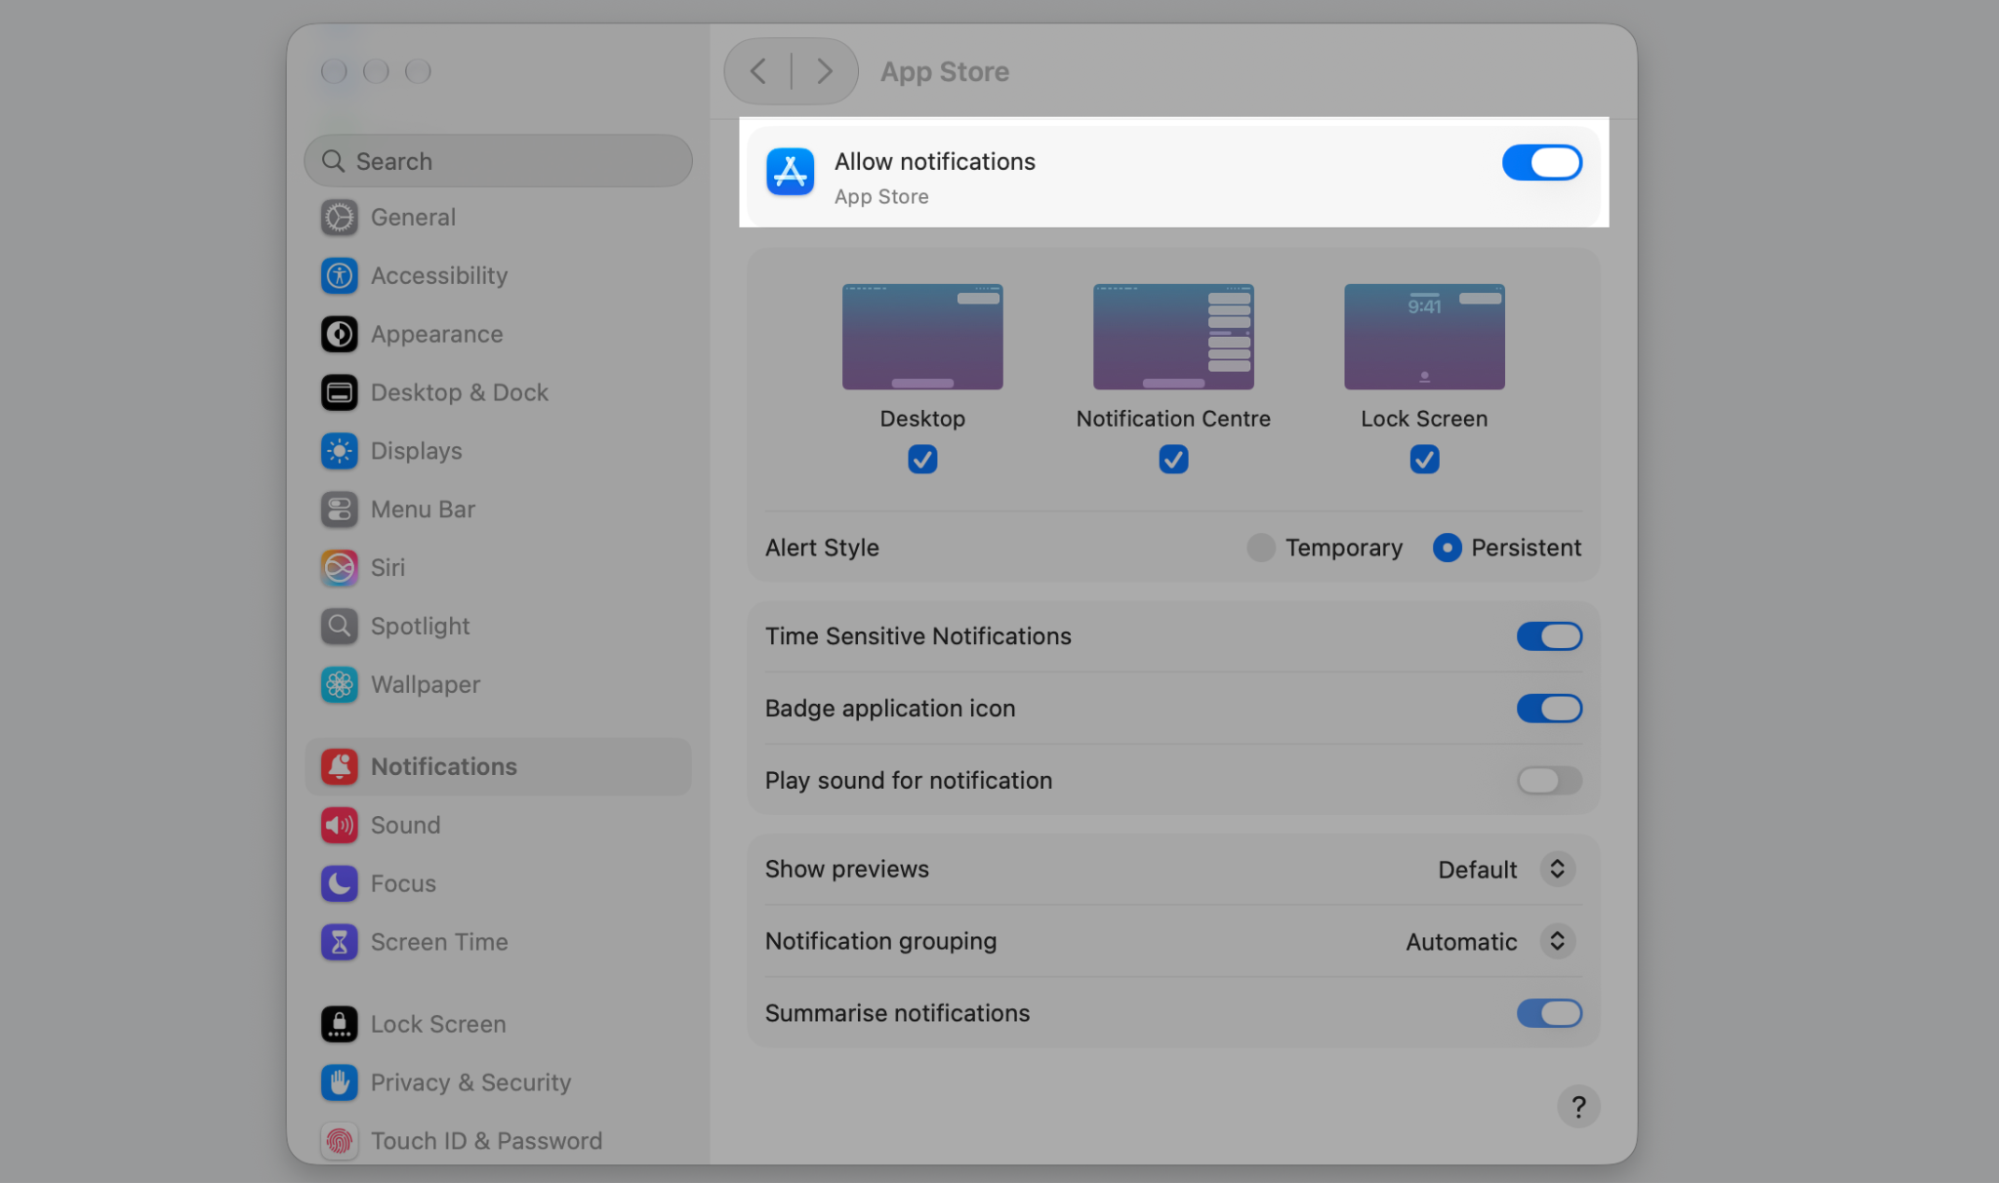
Task: Click the Lock Screen preview thumbnail
Action: pyautogui.click(x=1424, y=337)
